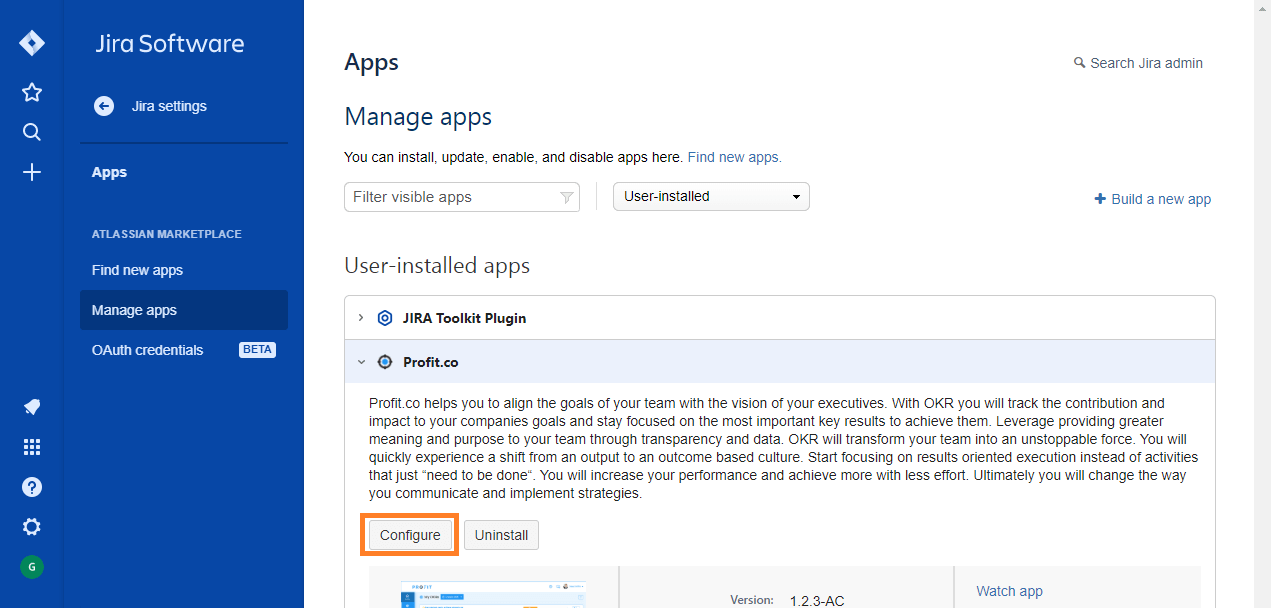Open search via magnifier icon in sidebar
The height and width of the screenshot is (608, 1271).
pos(32,132)
